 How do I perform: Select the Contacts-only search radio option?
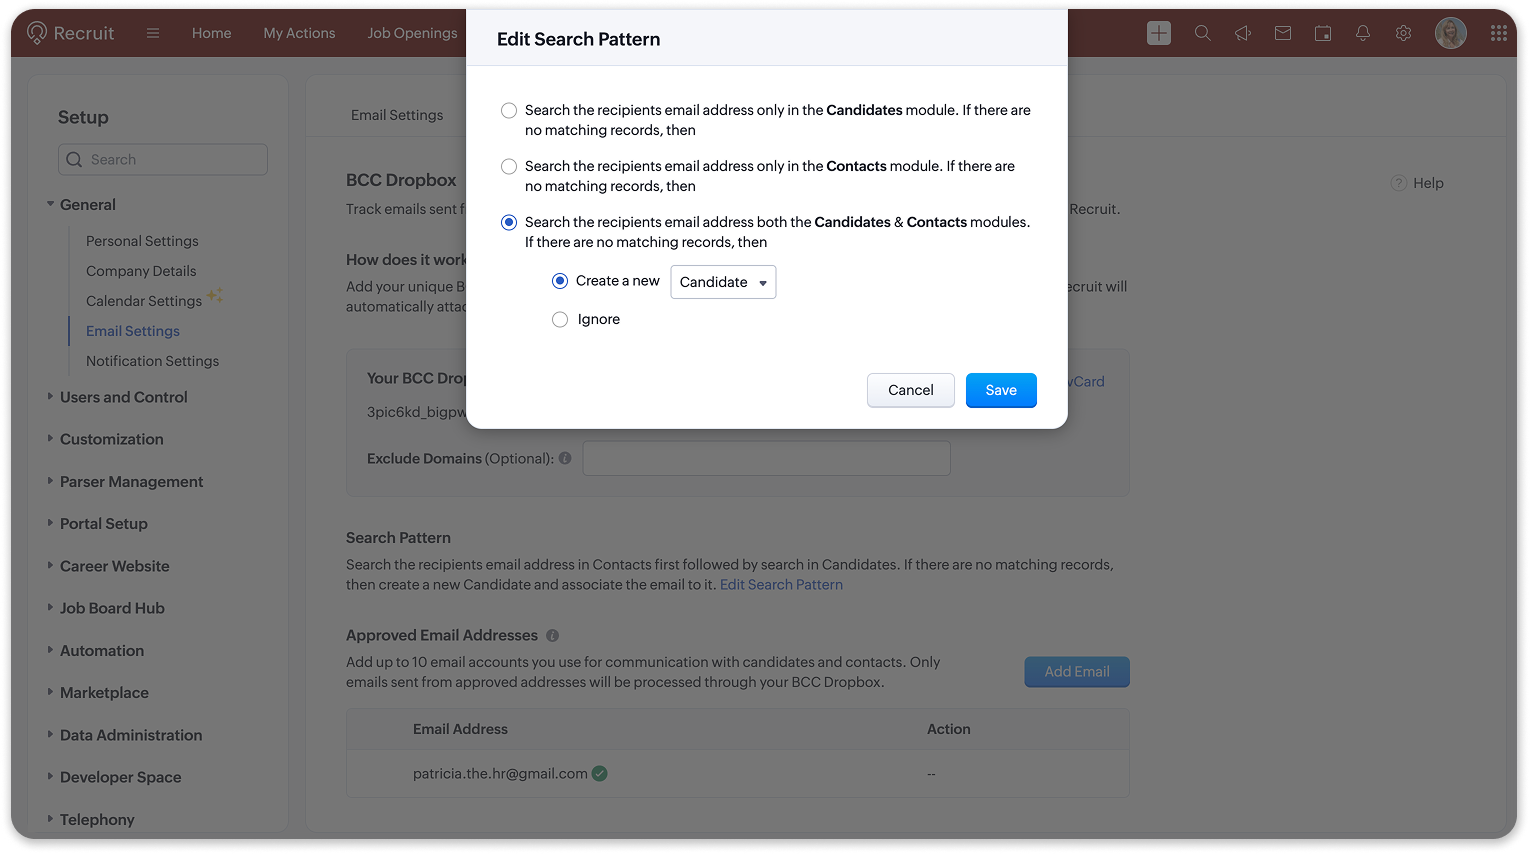click(509, 167)
